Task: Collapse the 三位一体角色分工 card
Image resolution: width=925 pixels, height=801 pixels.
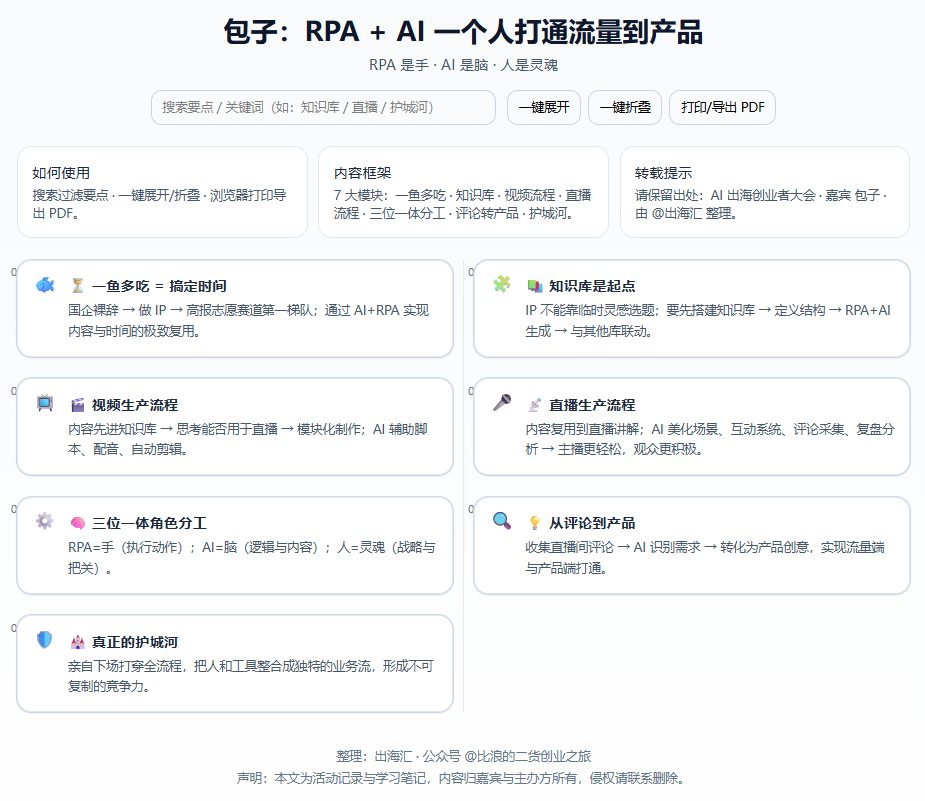Action: 235,522
